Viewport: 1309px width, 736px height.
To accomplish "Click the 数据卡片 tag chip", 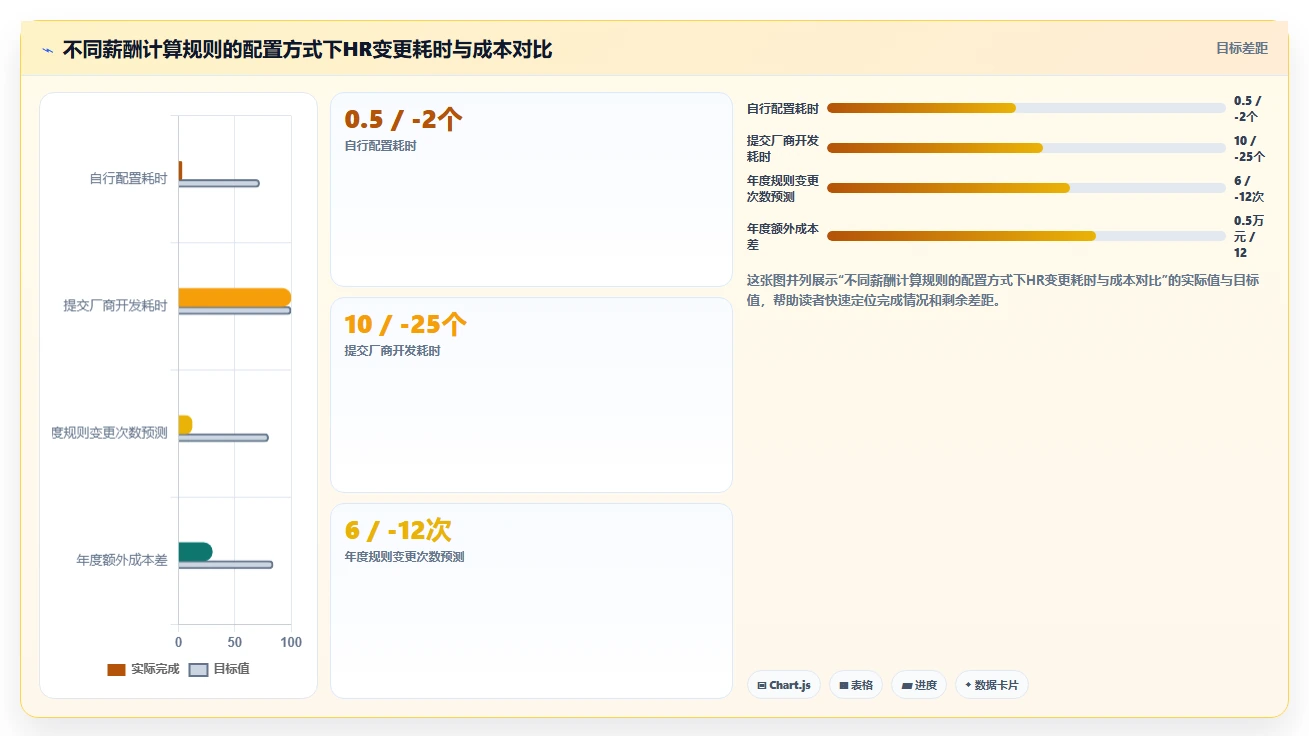I will tap(992, 685).
